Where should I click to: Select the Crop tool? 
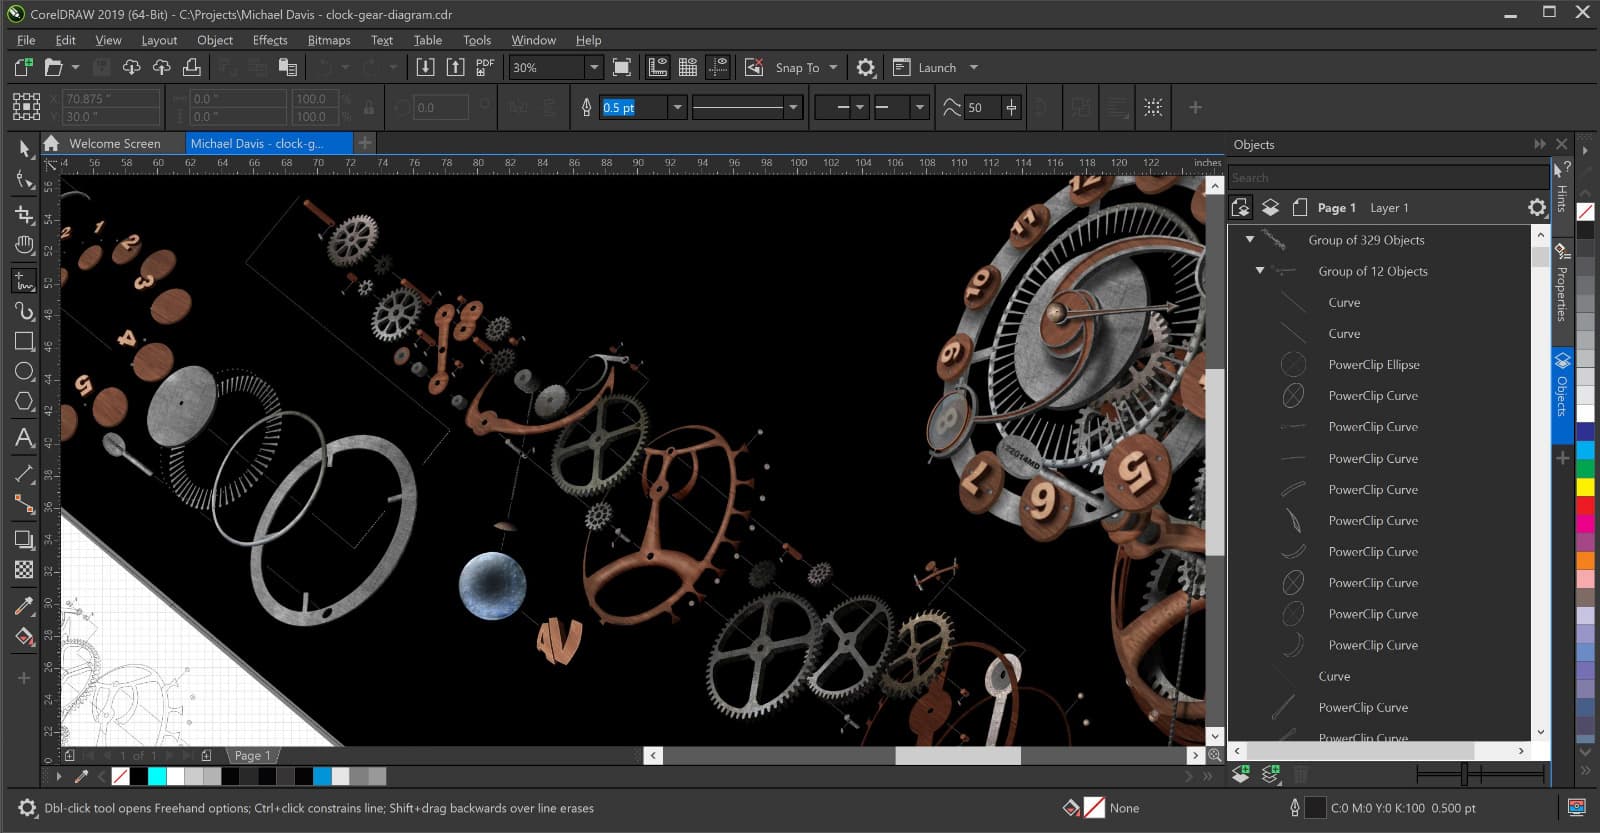24,214
